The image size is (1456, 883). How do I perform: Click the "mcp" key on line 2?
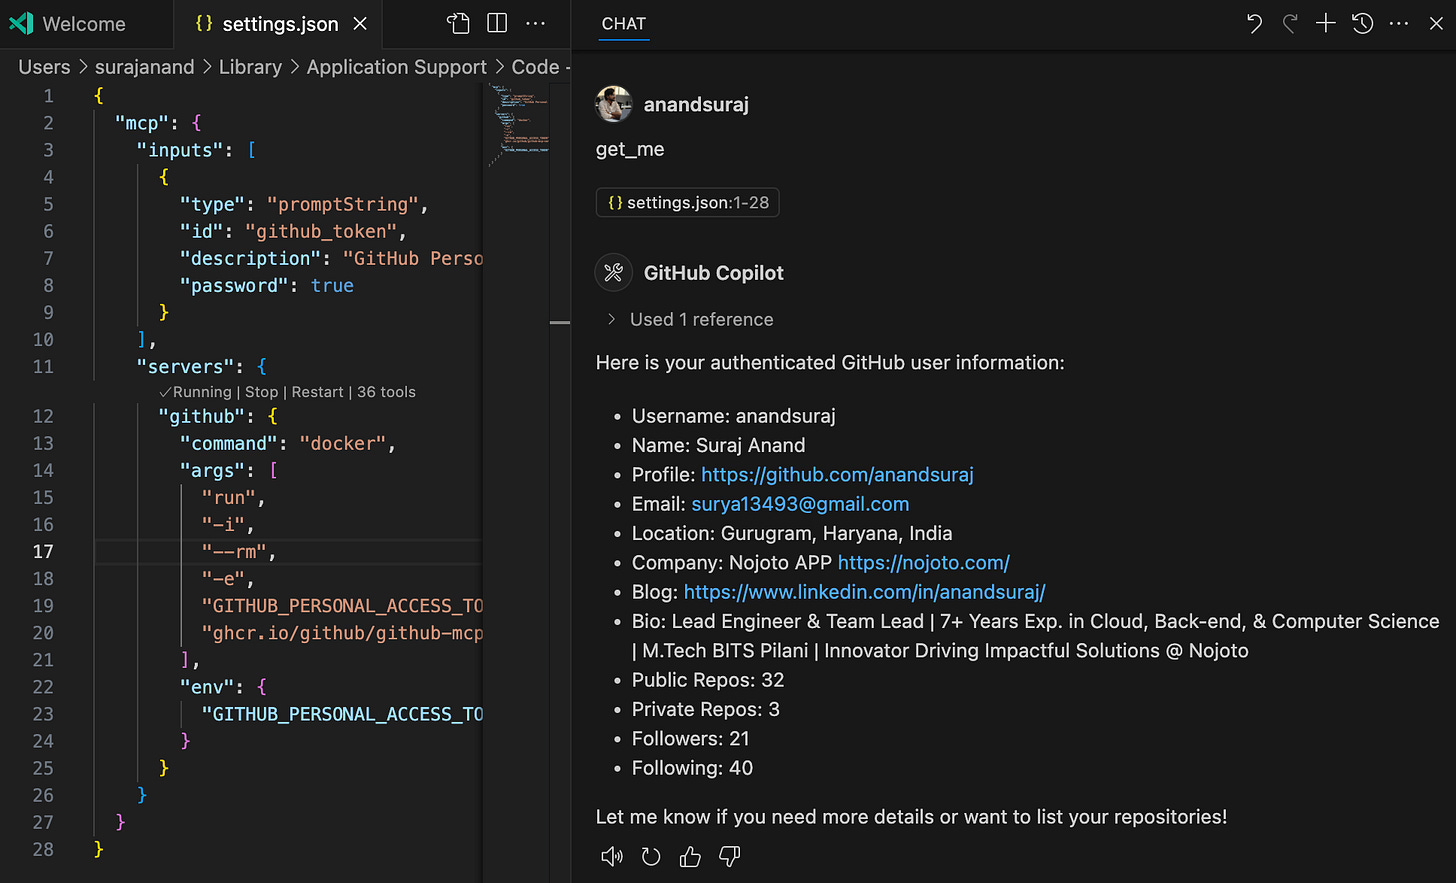[x=142, y=123]
